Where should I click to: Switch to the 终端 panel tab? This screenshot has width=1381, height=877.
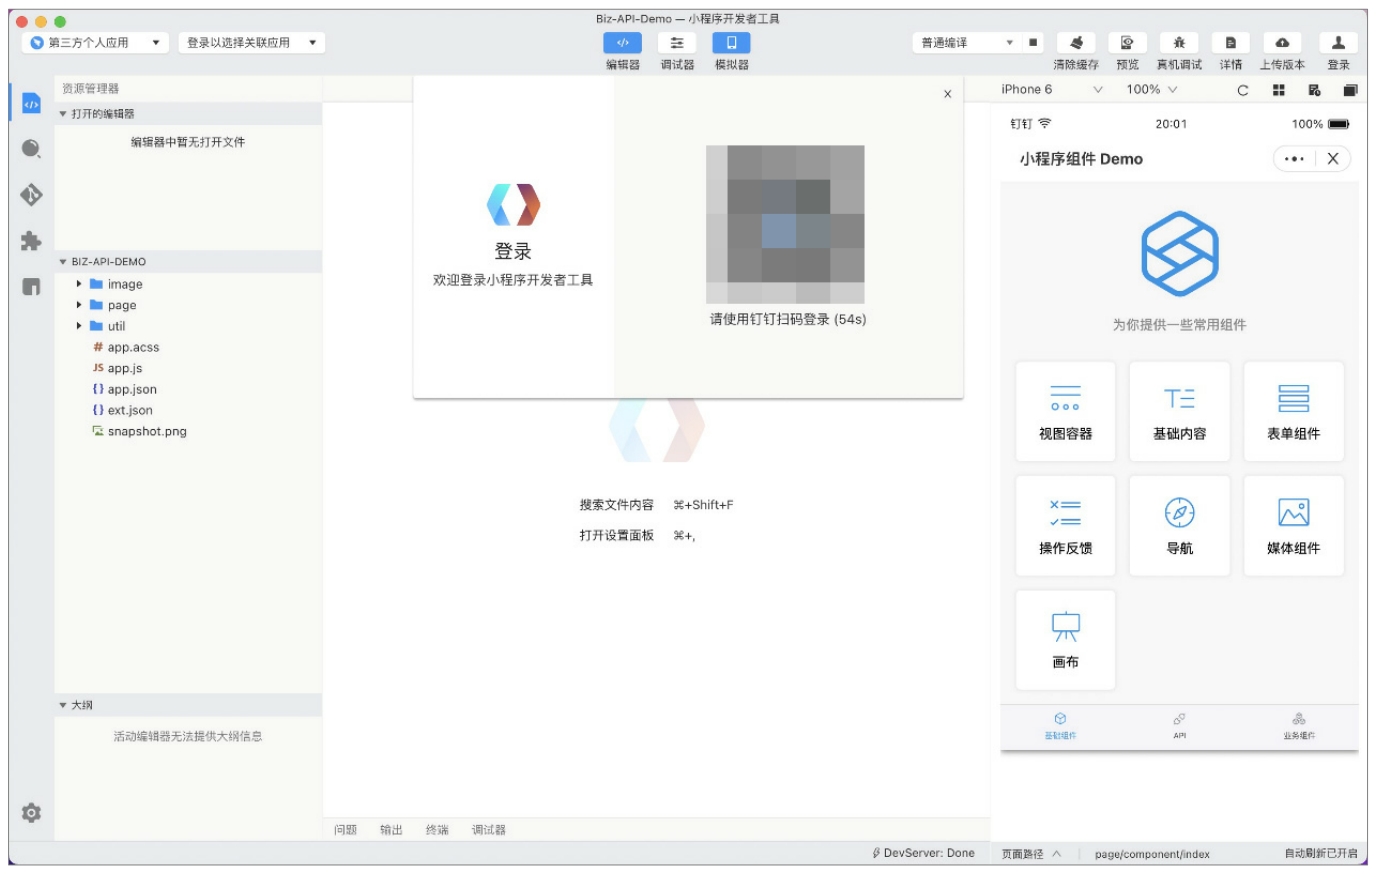tap(437, 830)
